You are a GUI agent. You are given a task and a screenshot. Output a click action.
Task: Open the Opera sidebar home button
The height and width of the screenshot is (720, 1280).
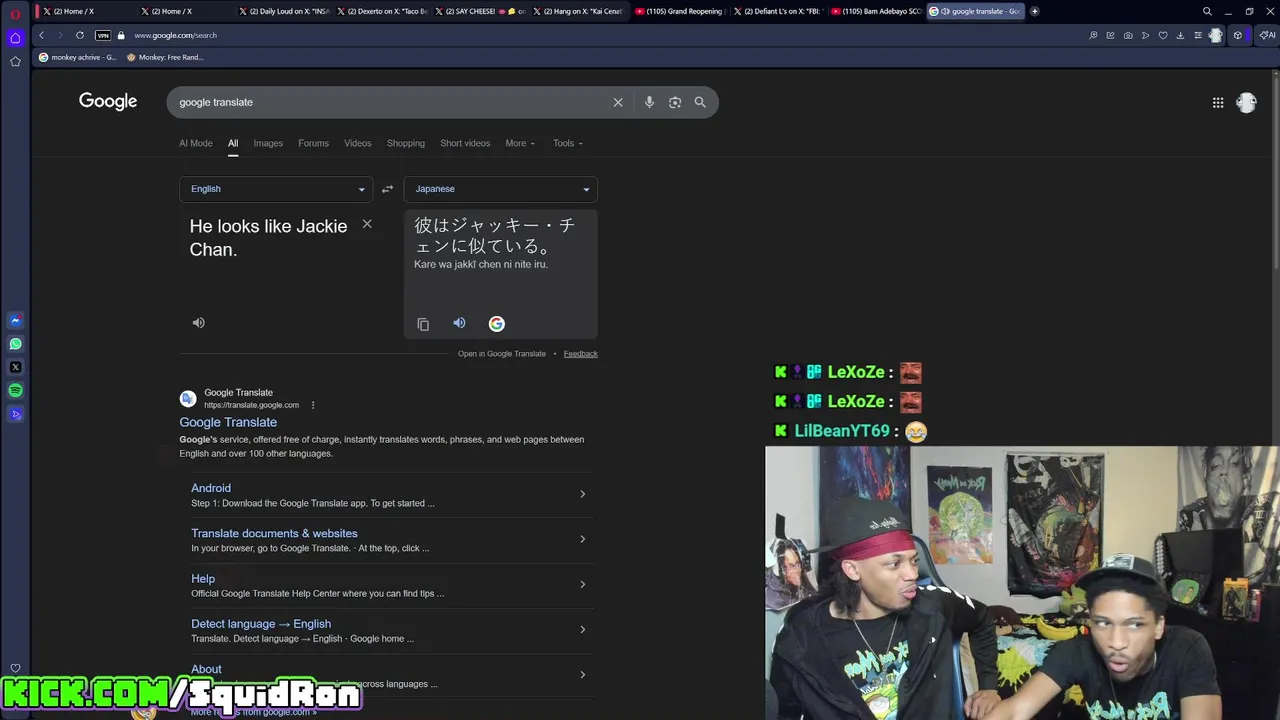(x=15, y=38)
